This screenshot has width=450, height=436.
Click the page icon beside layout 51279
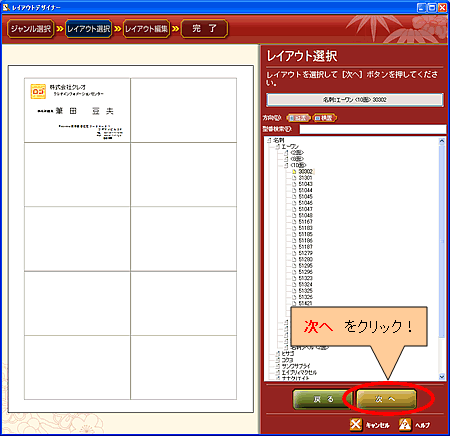294,253
